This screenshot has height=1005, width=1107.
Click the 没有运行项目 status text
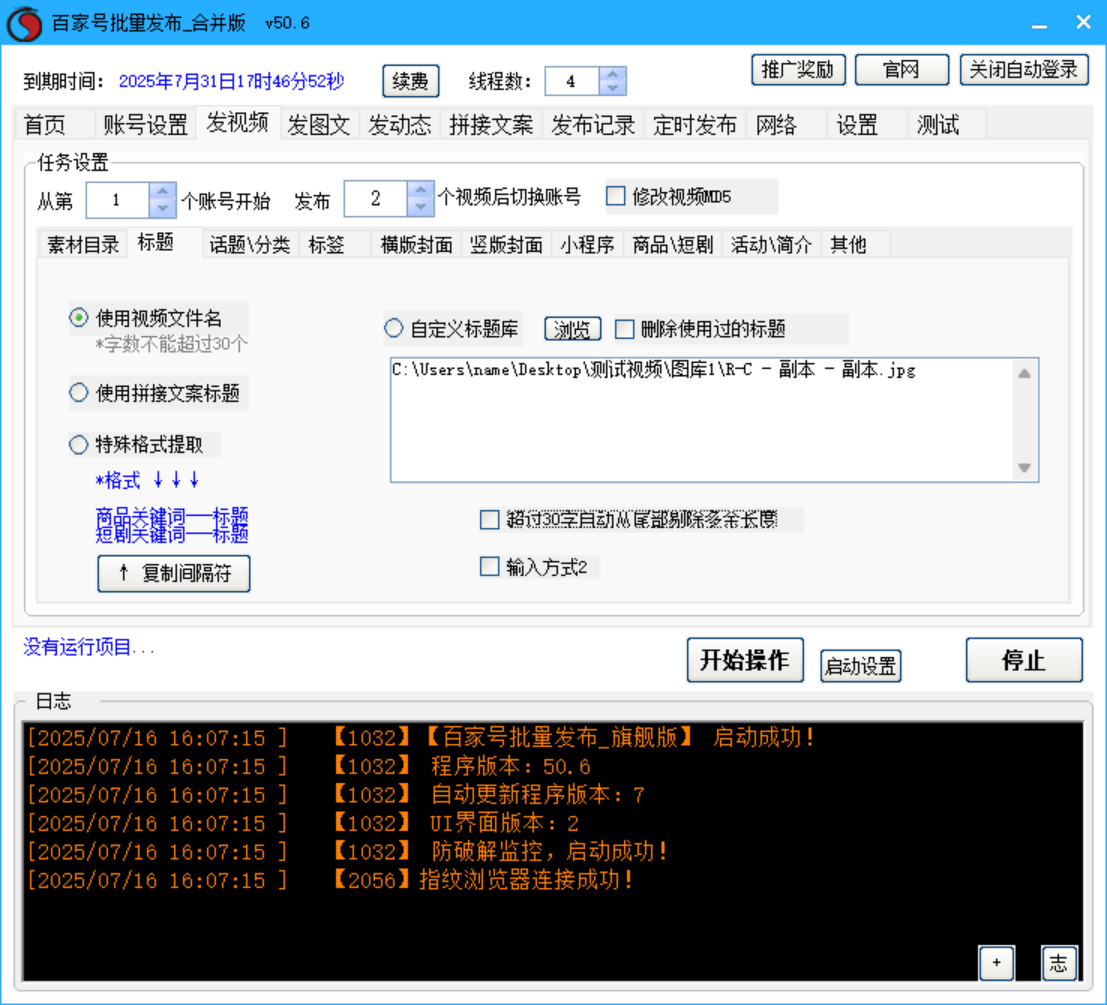(x=89, y=647)
